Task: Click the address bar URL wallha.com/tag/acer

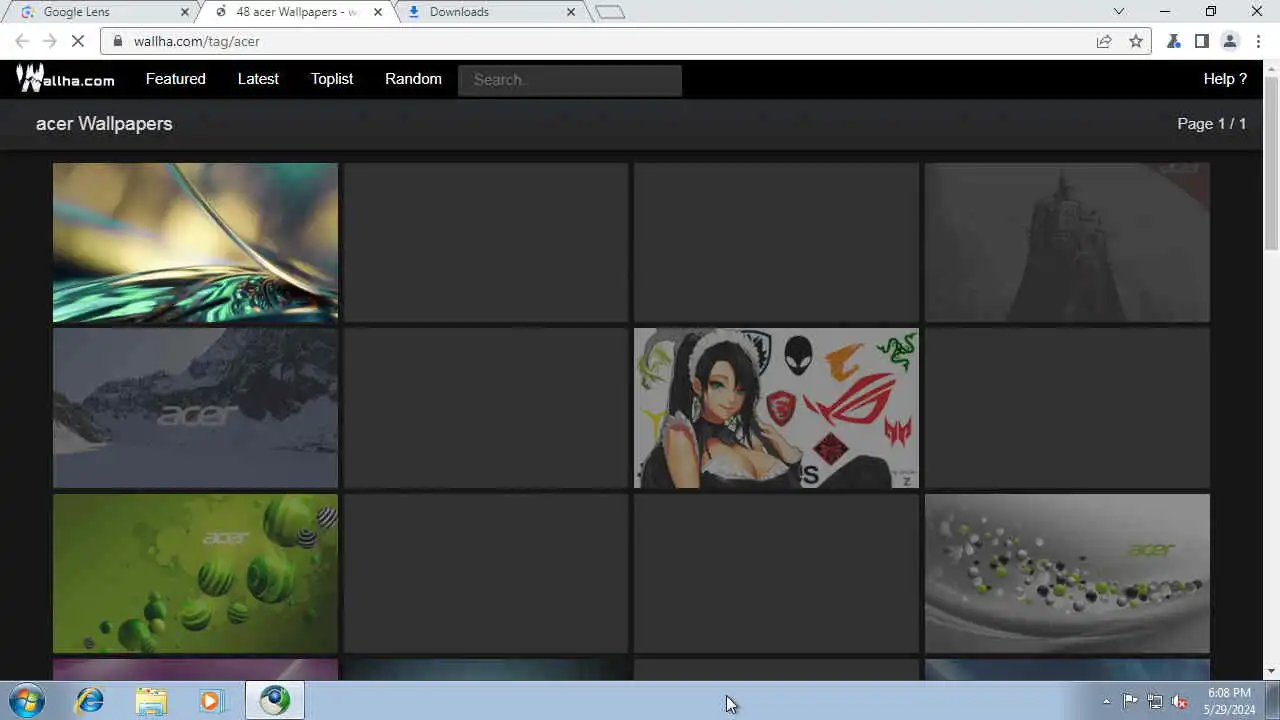Action: [197, 41]
